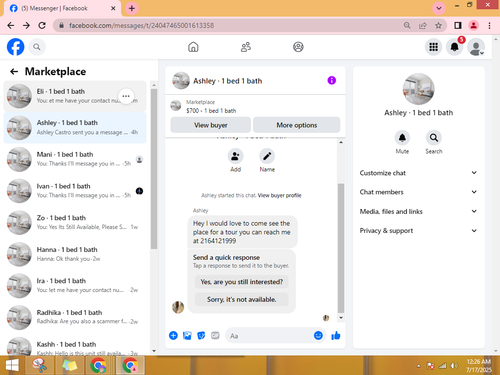Click the conversation list scrollbar
Screen dimensions: 500x375
pos(154,168)
